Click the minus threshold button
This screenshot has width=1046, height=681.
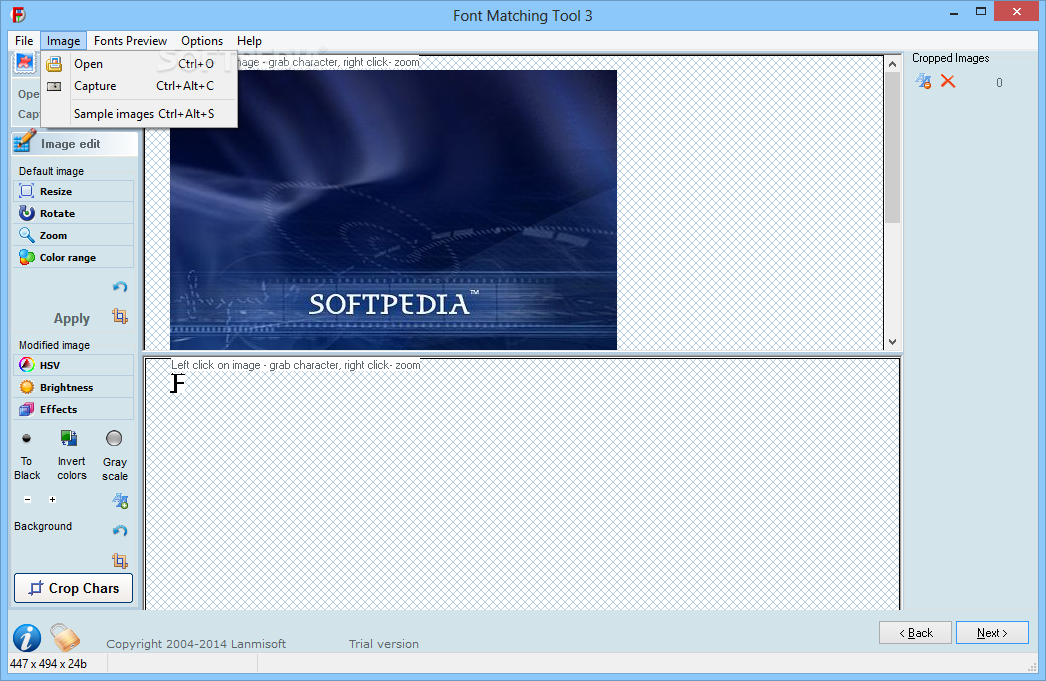pos(27,499)
